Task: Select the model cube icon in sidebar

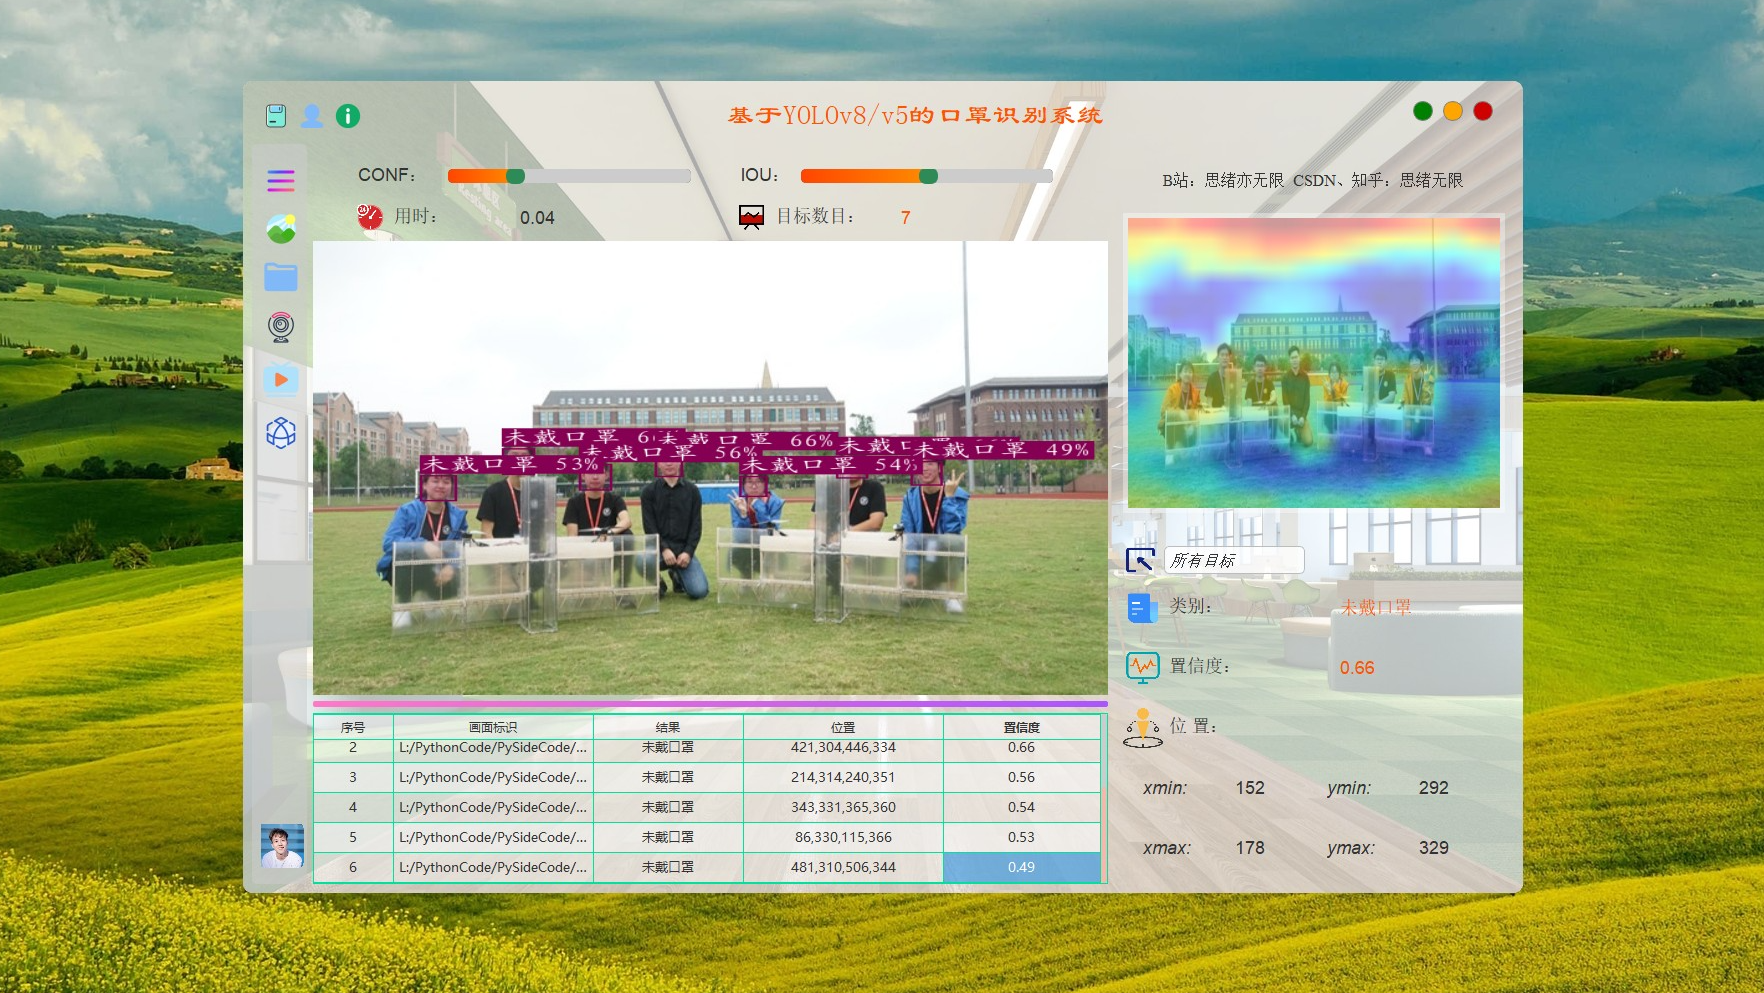Action: coord(281,433)
